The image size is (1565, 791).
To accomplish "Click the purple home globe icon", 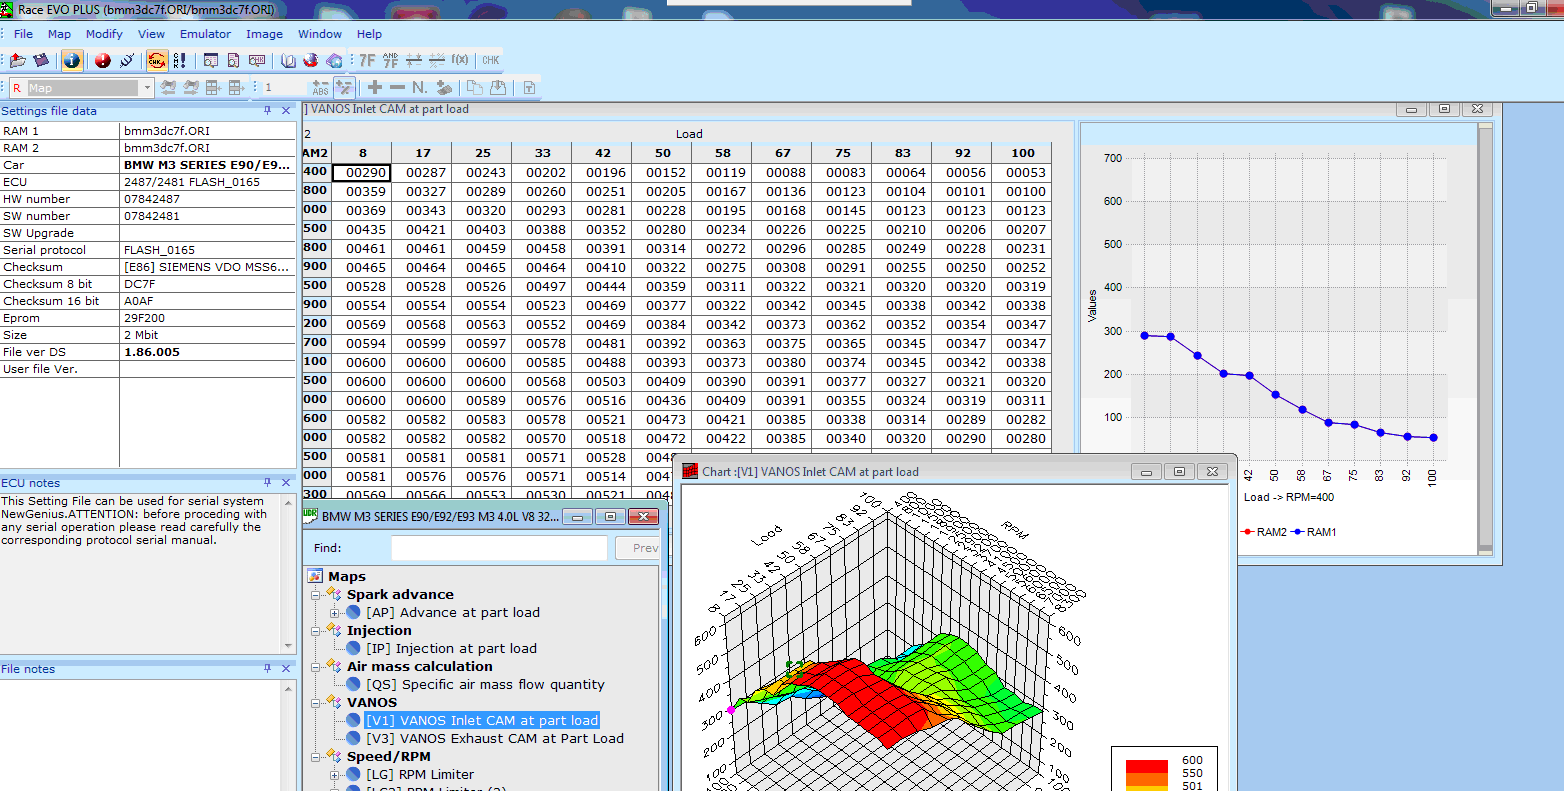I will point(334,60).
